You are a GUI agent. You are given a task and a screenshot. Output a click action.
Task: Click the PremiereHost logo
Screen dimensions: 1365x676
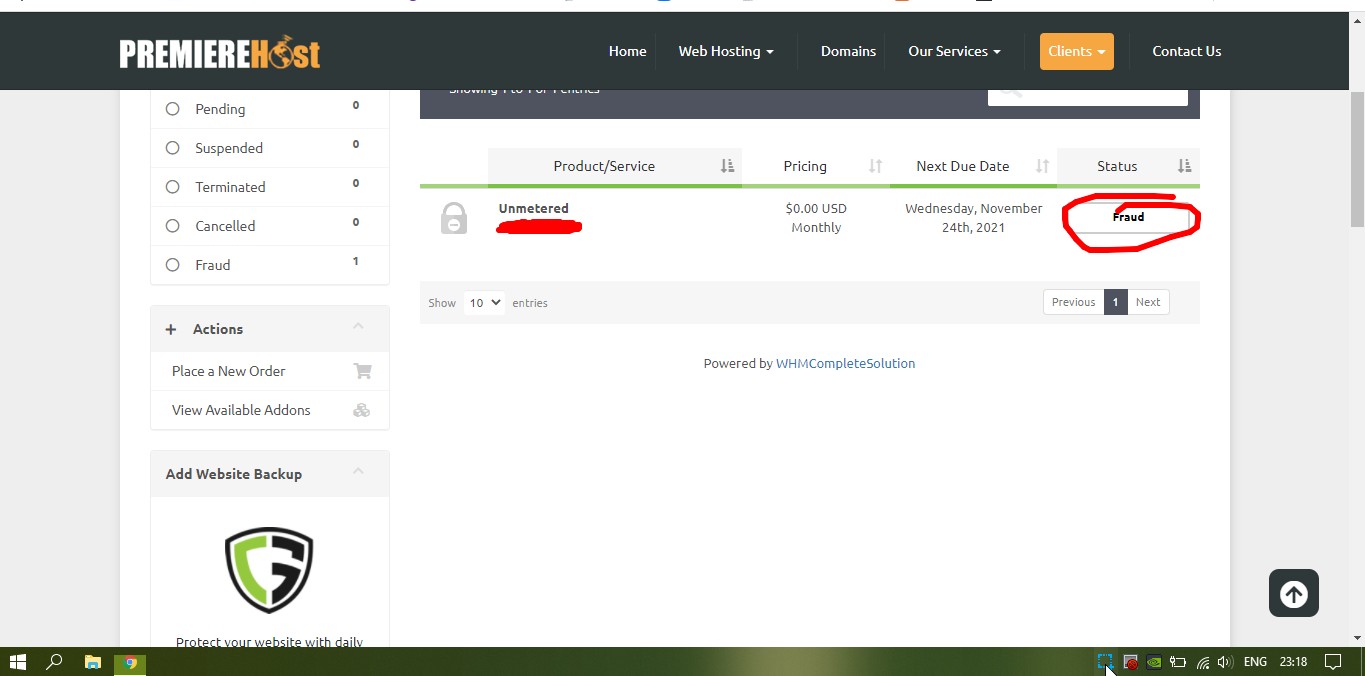[220, 52]
